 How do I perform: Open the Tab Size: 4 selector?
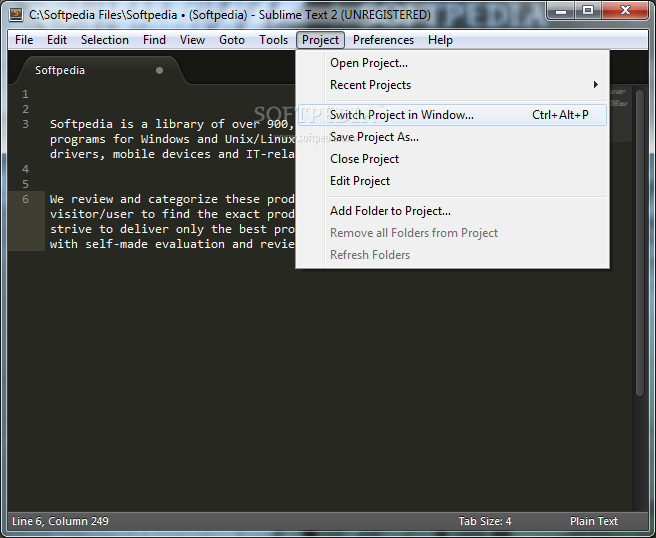[484, 521]
